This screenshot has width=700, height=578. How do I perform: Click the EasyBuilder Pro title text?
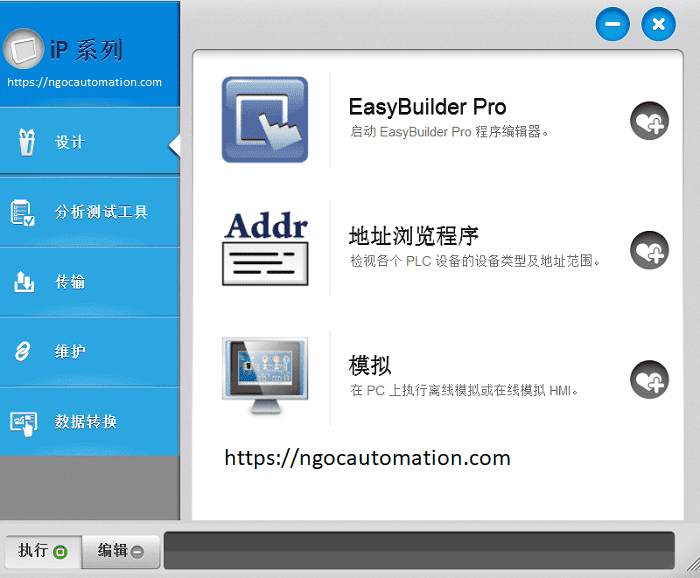pos(427,107)
